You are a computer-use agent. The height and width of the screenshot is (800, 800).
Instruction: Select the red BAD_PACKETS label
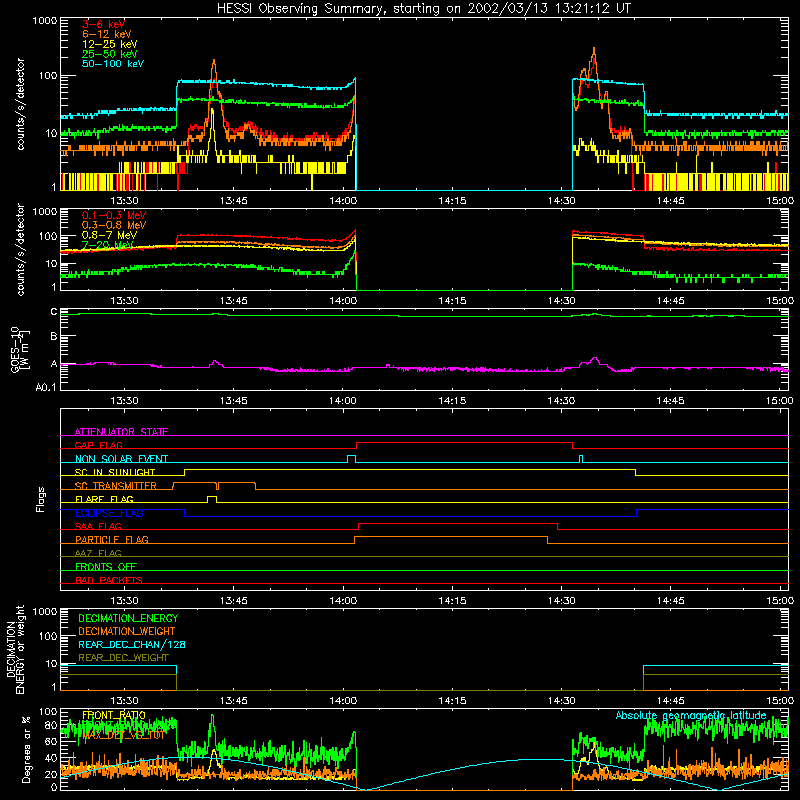pyautogui.click(x=109, y=580)
